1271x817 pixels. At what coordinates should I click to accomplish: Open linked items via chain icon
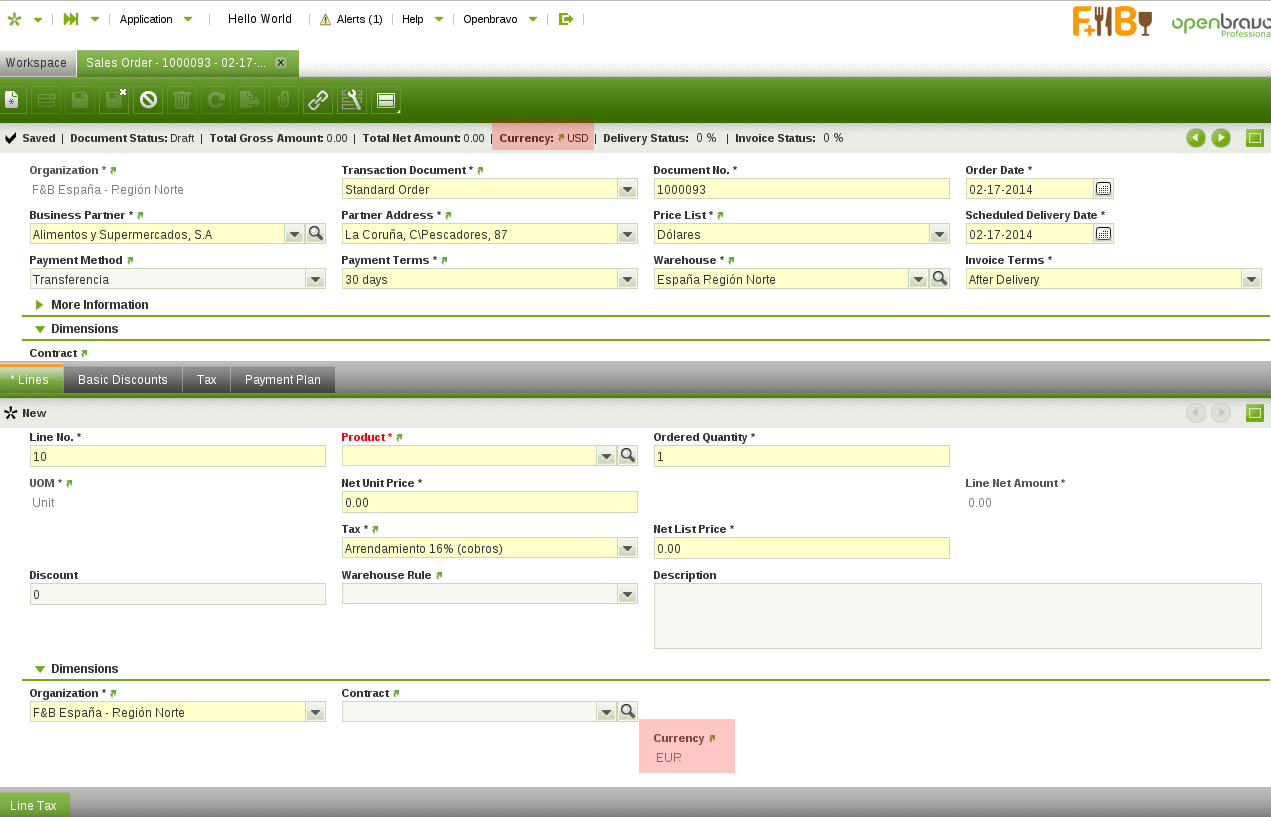(x=317, y=100)
